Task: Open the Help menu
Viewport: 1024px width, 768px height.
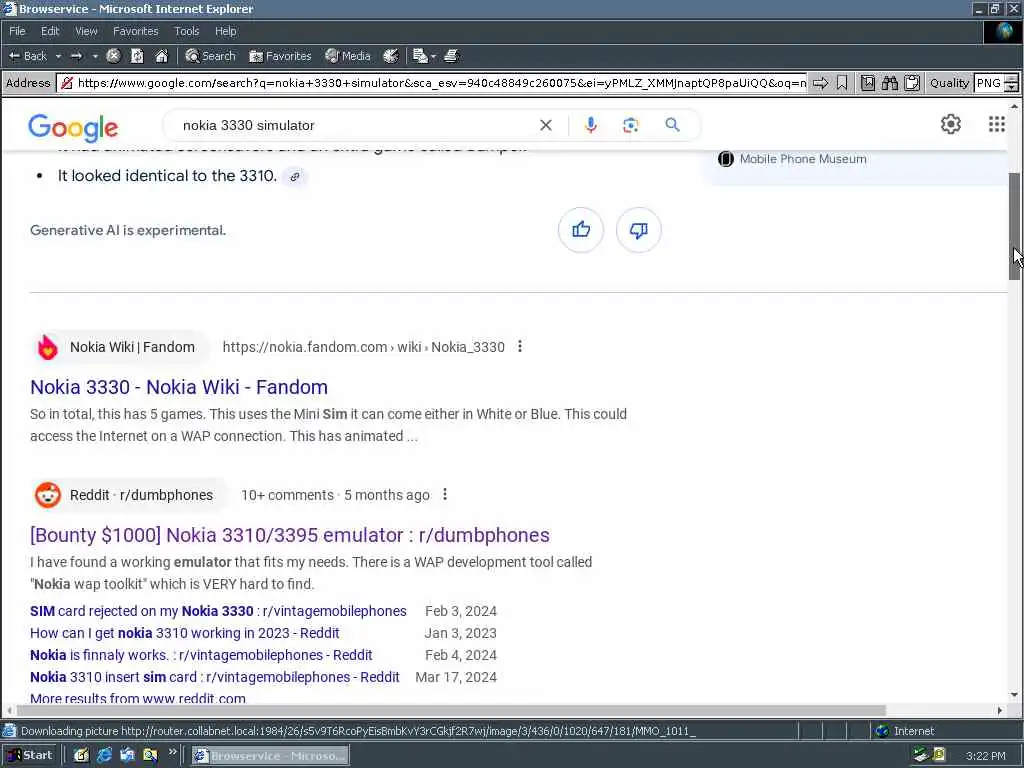Action: (225, 31)
